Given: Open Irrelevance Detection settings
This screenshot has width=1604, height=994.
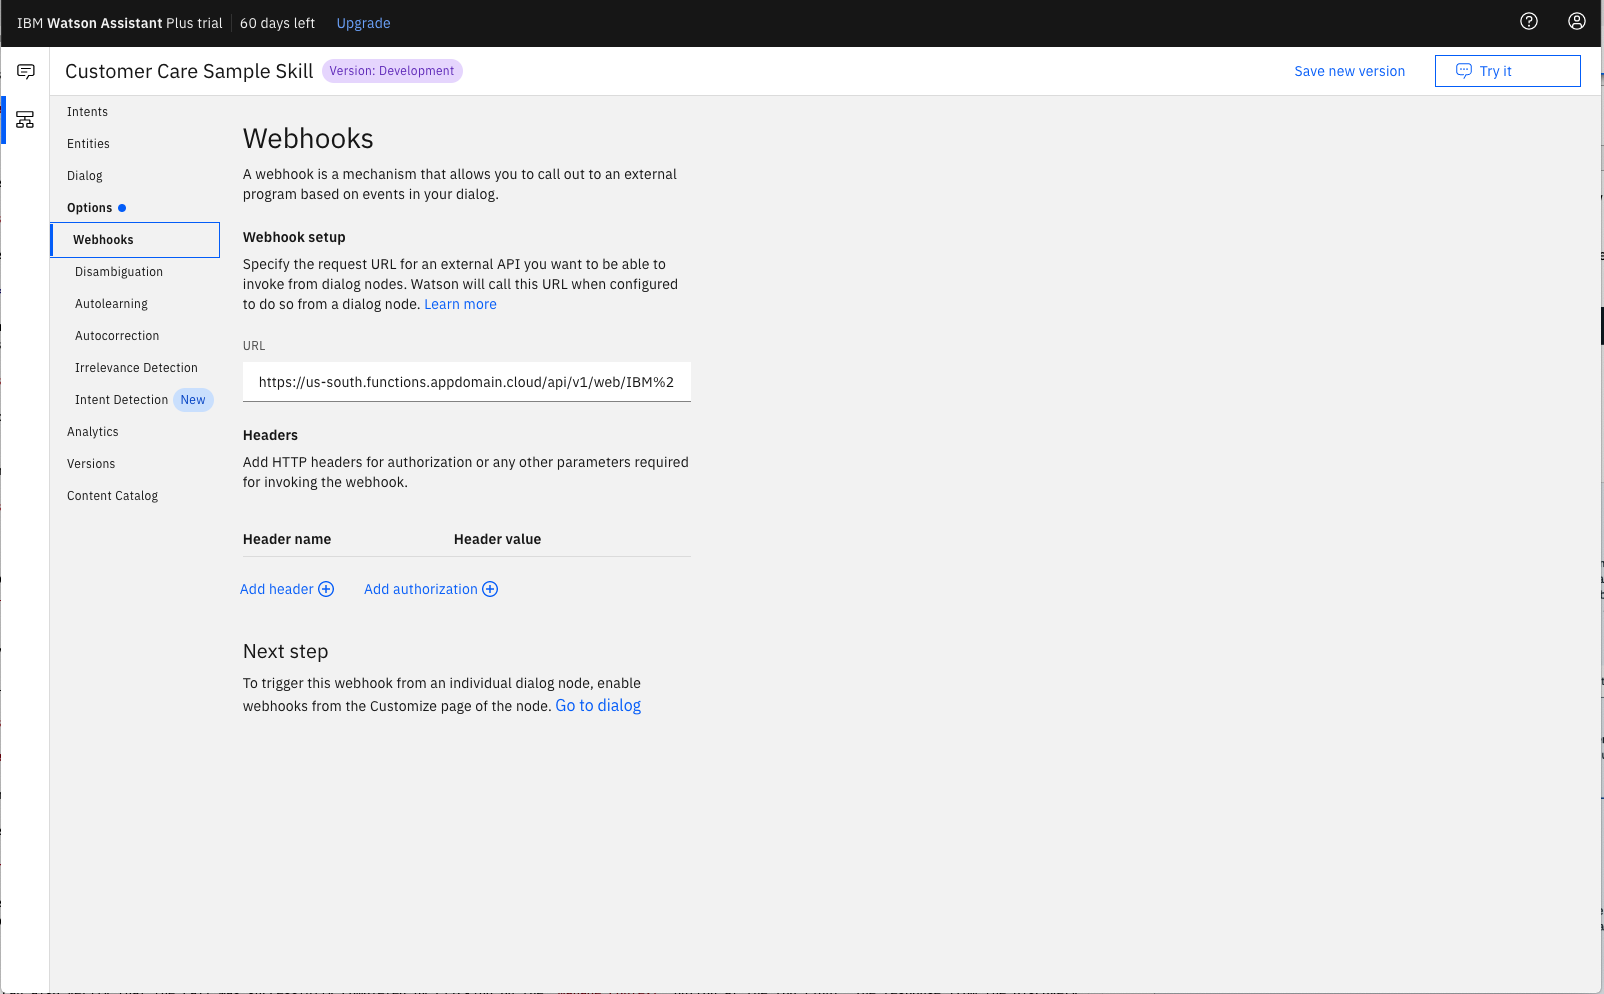Looking at the screenshot, I should tap(136, 368).
